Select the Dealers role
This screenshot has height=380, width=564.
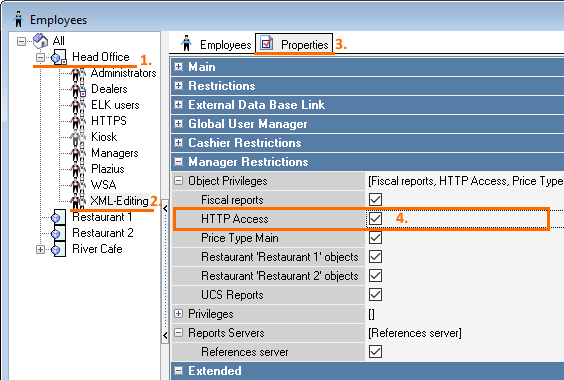tap(109, 89)
